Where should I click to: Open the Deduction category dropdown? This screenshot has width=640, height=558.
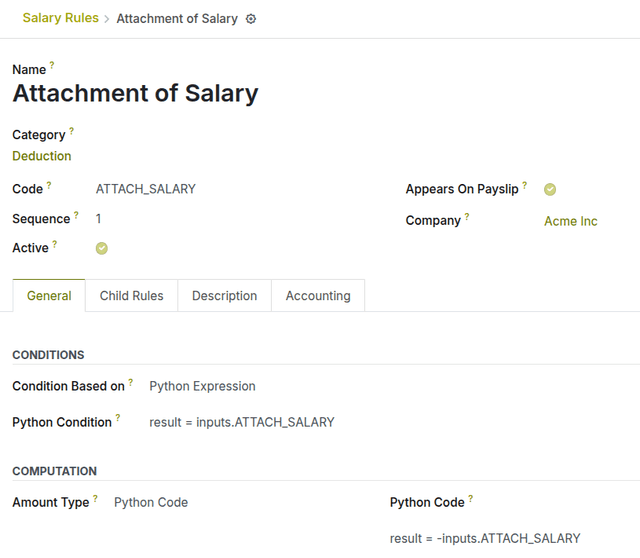pyautogui.click(x=42, y=156)
